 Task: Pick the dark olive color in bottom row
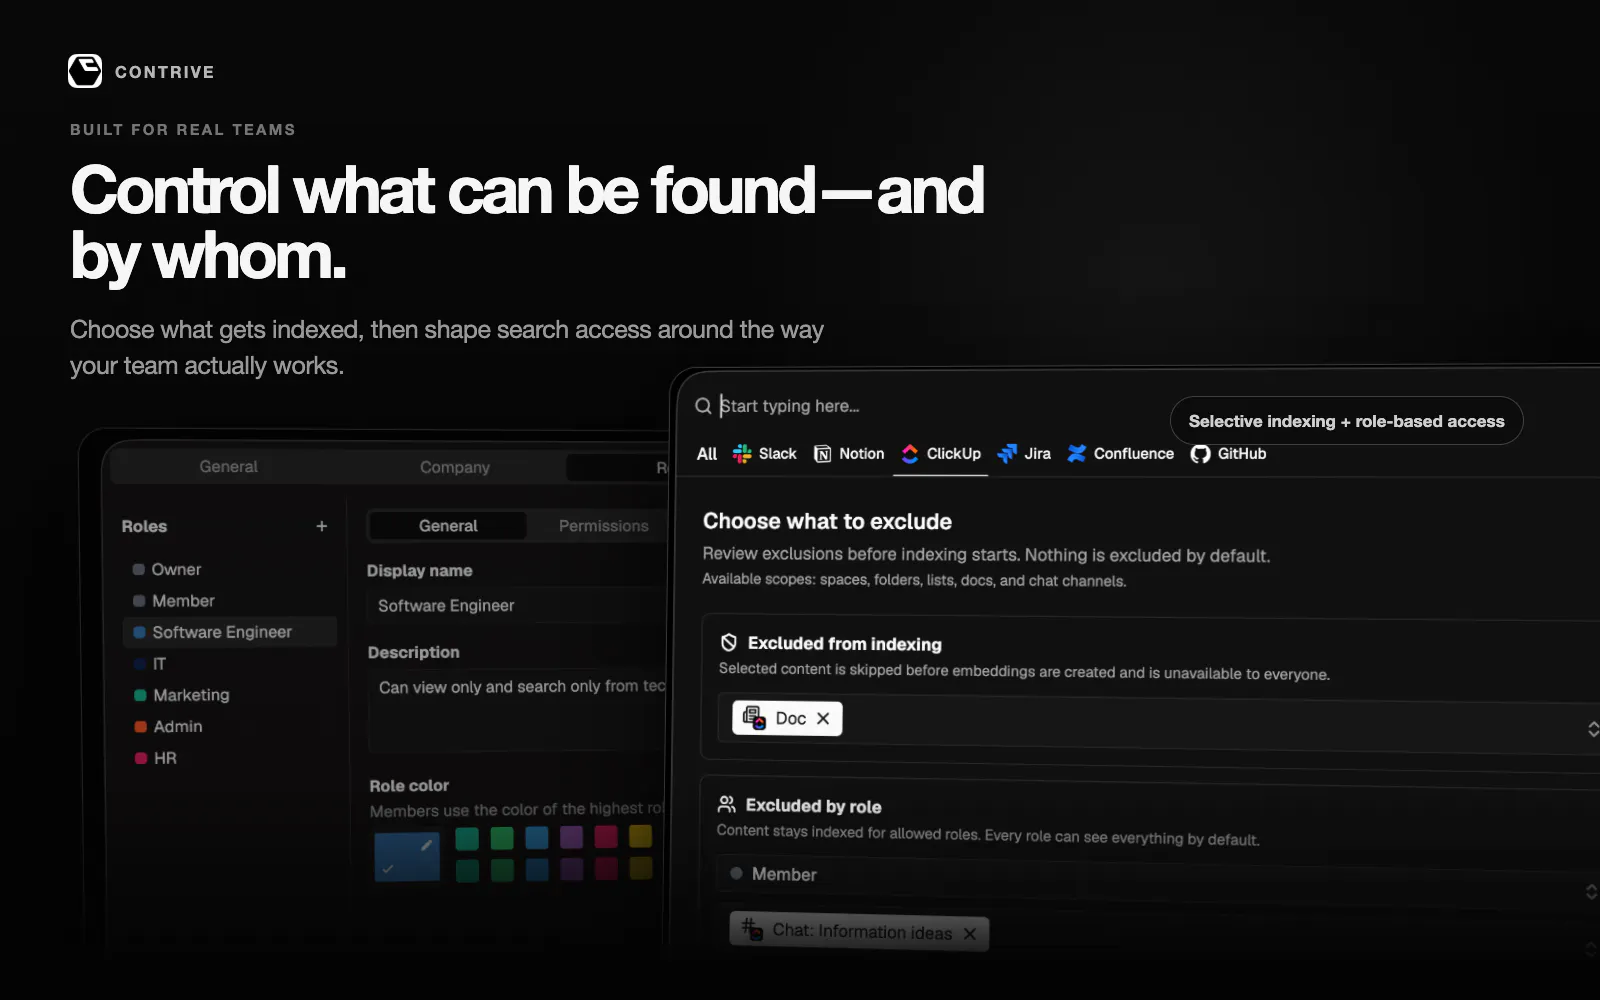coord(641,867)
